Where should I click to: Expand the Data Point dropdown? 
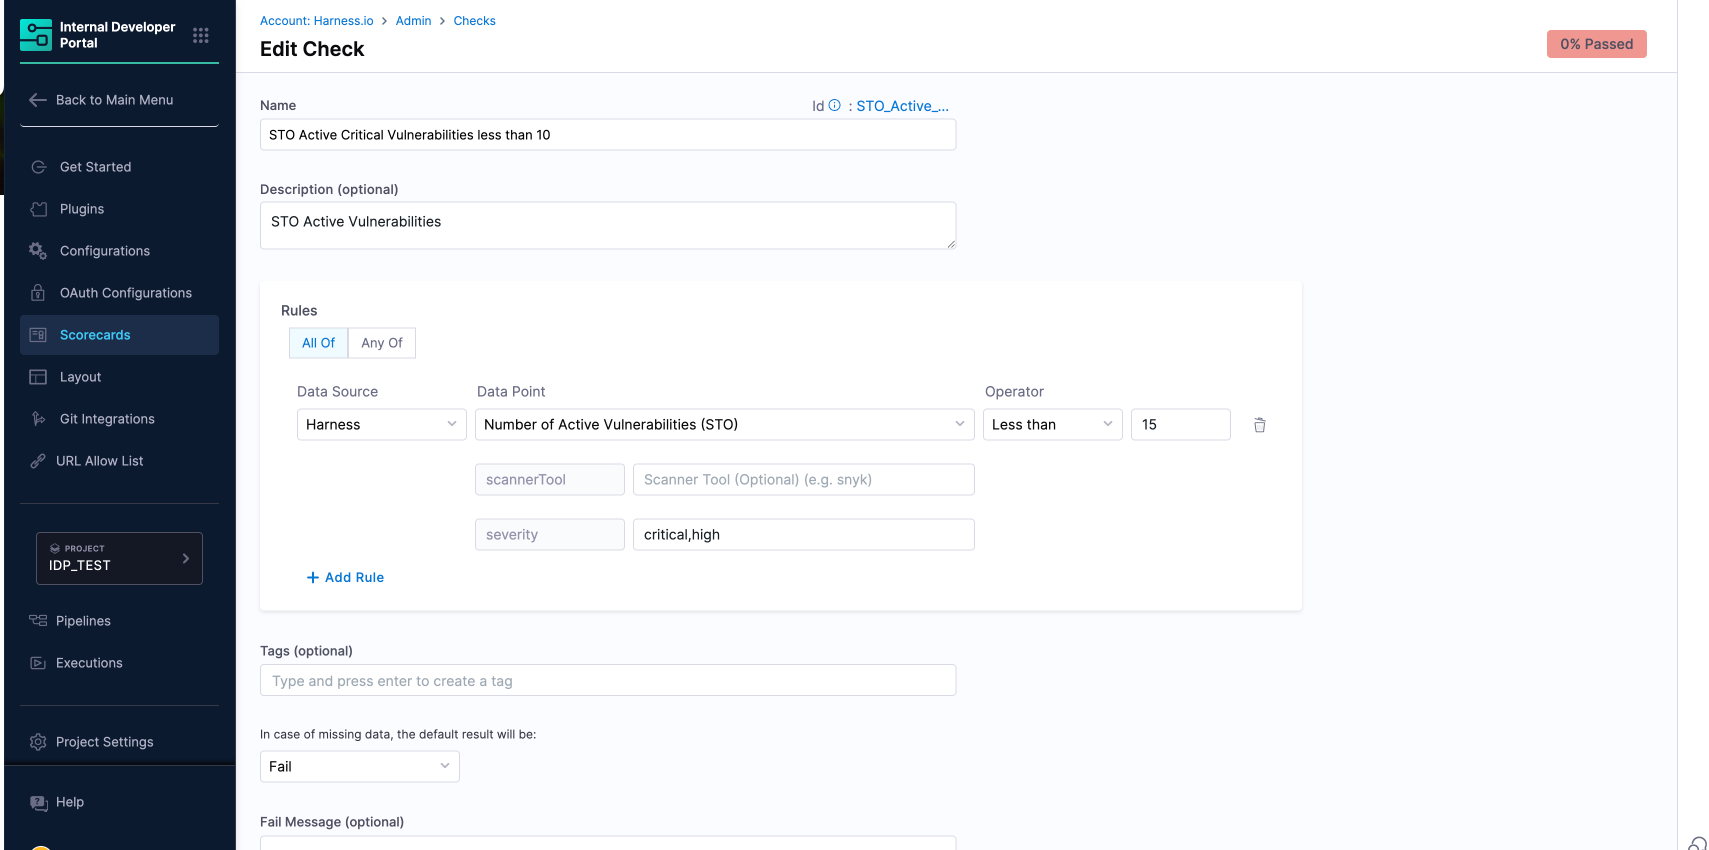coord(724,425)
